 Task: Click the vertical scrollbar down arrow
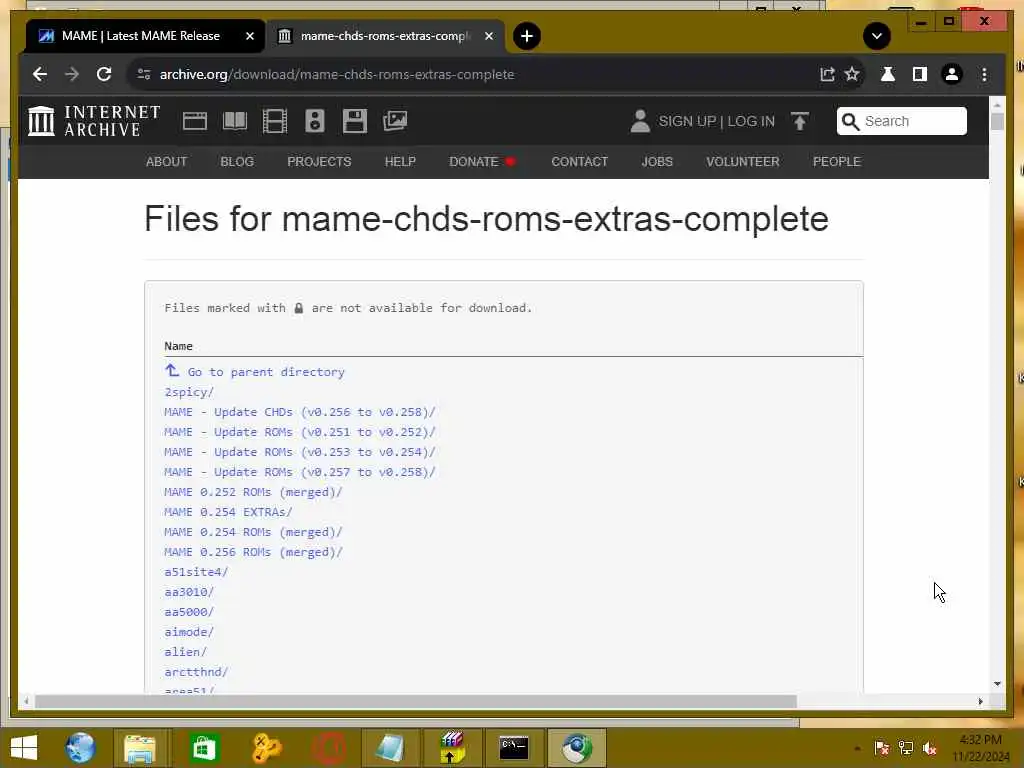(997, 684)
